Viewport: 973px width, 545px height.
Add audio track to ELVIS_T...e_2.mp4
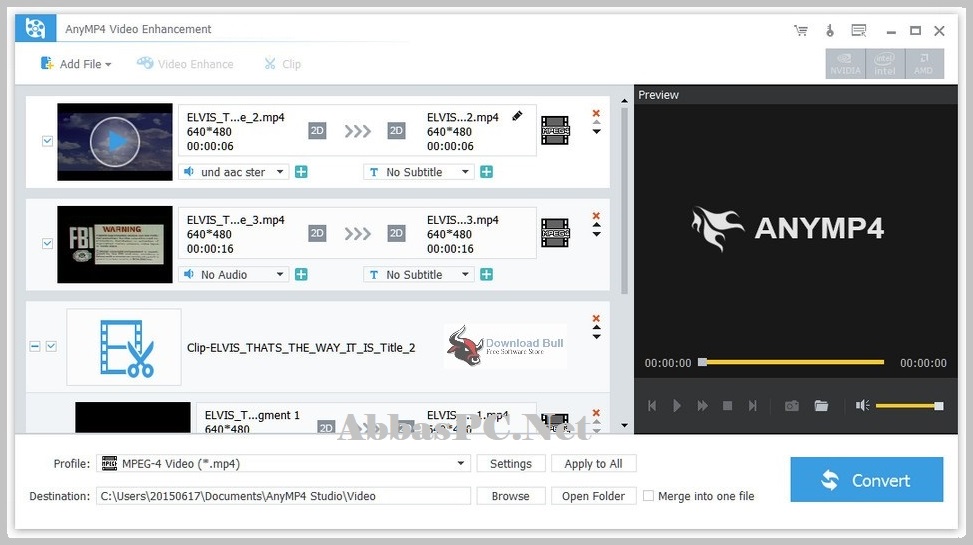click(301, 172)
